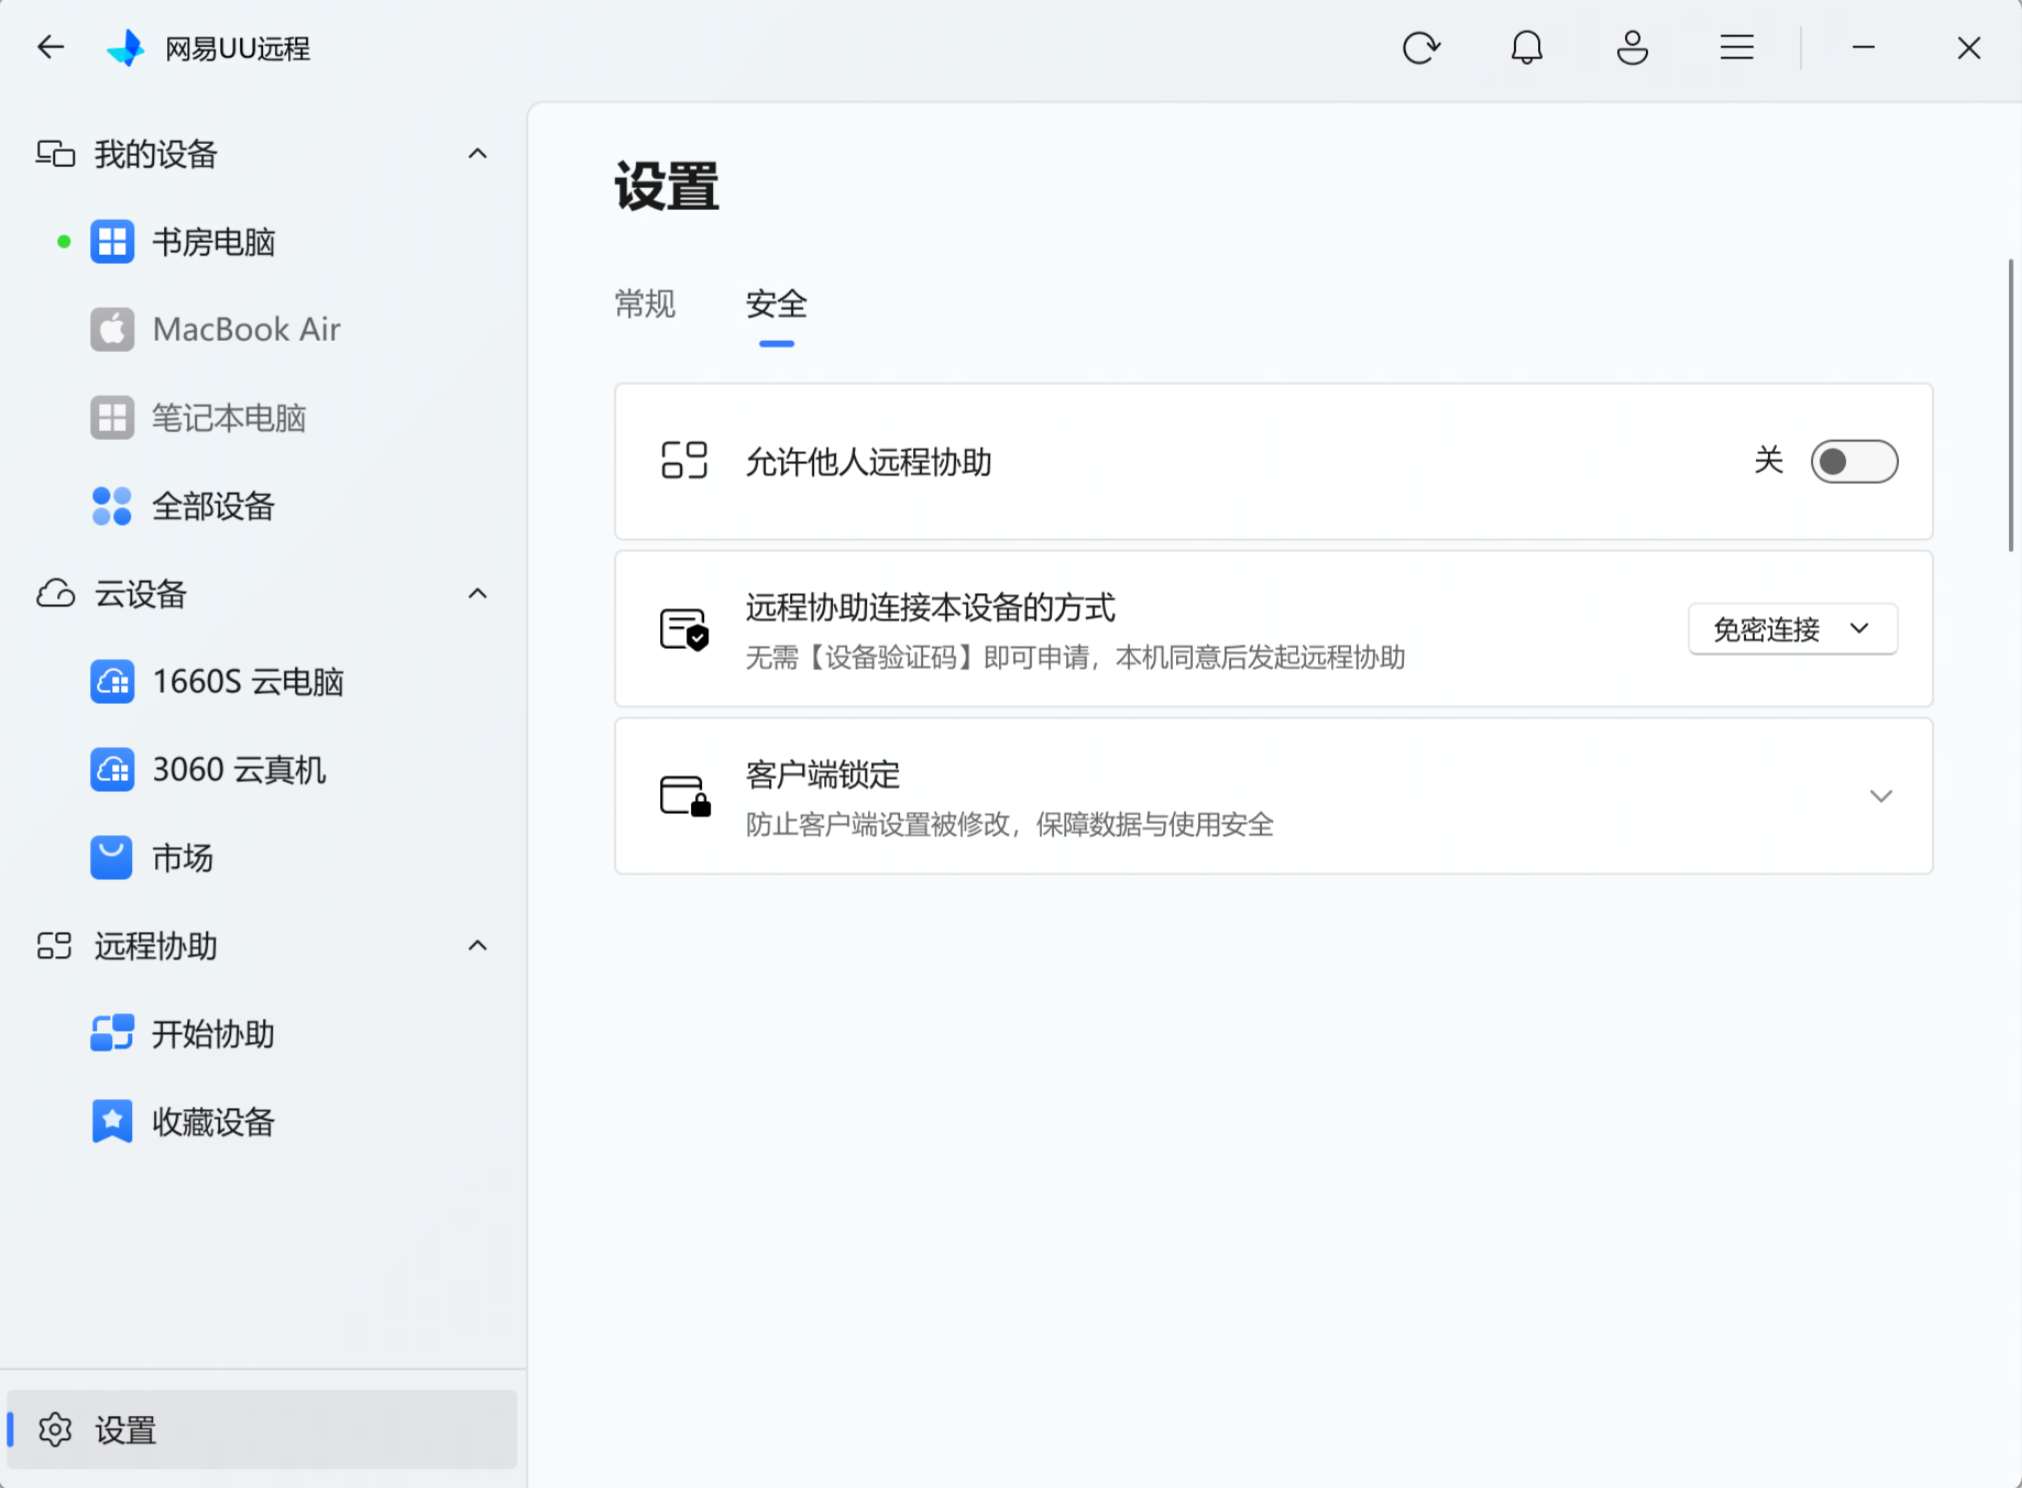
Task: Minimize the window
Action: [x=1863, y=47]
